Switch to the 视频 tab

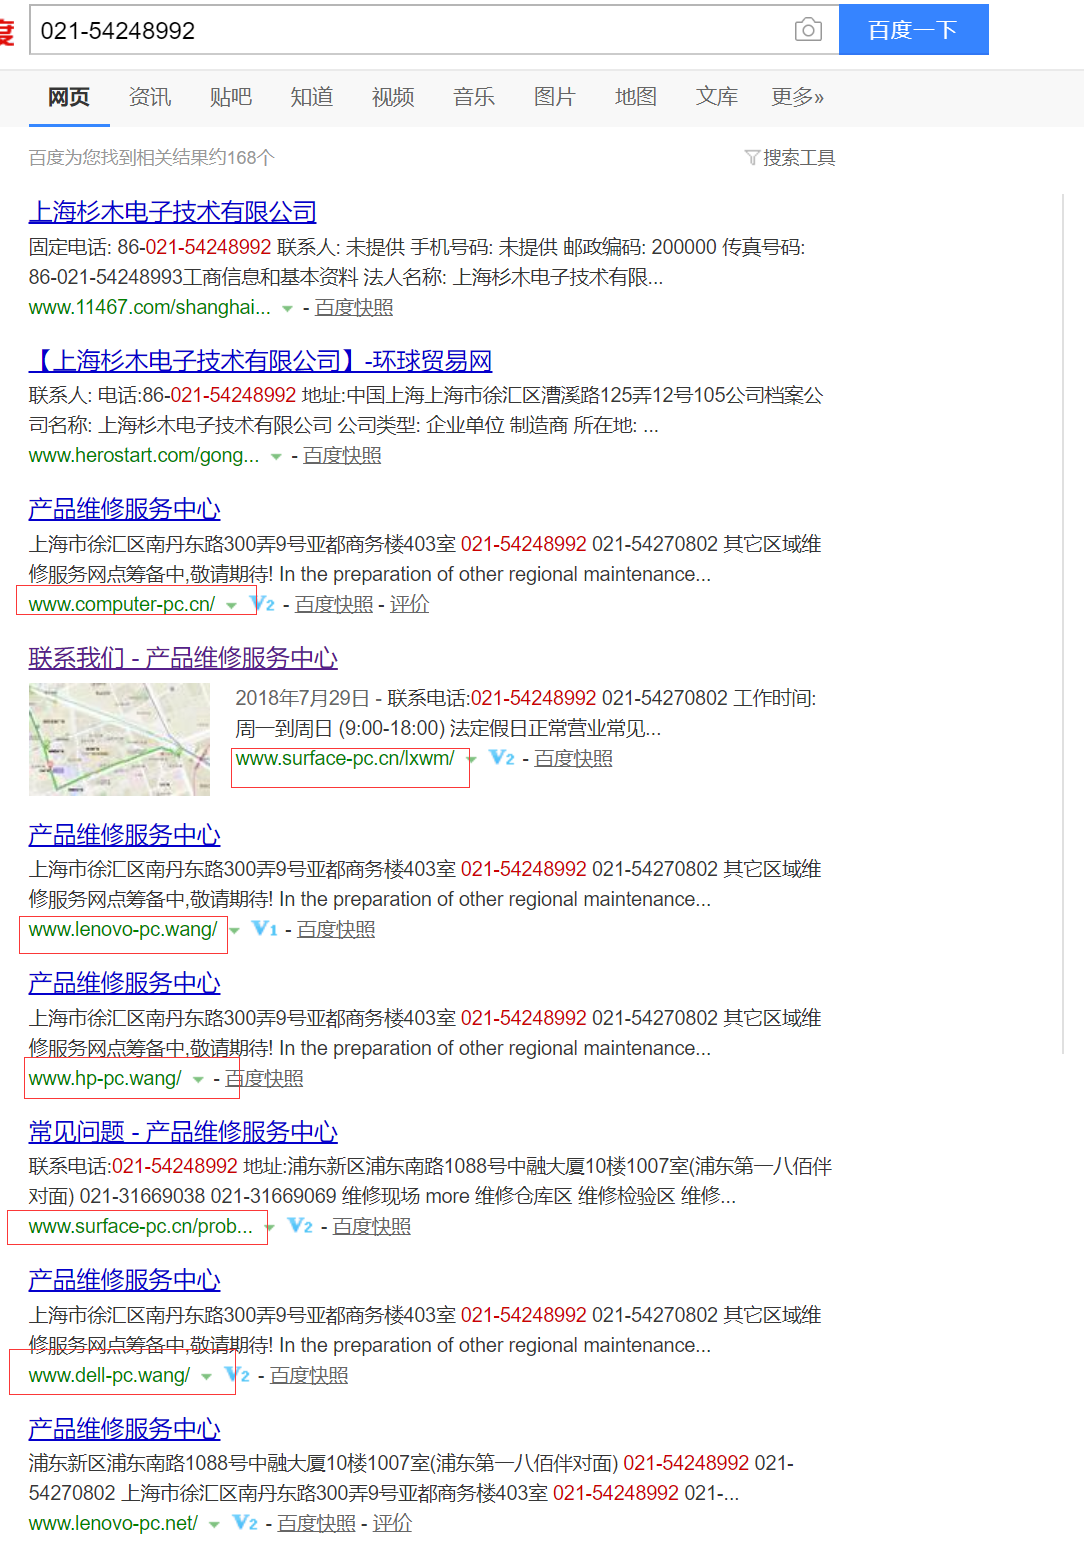[393, 97]
